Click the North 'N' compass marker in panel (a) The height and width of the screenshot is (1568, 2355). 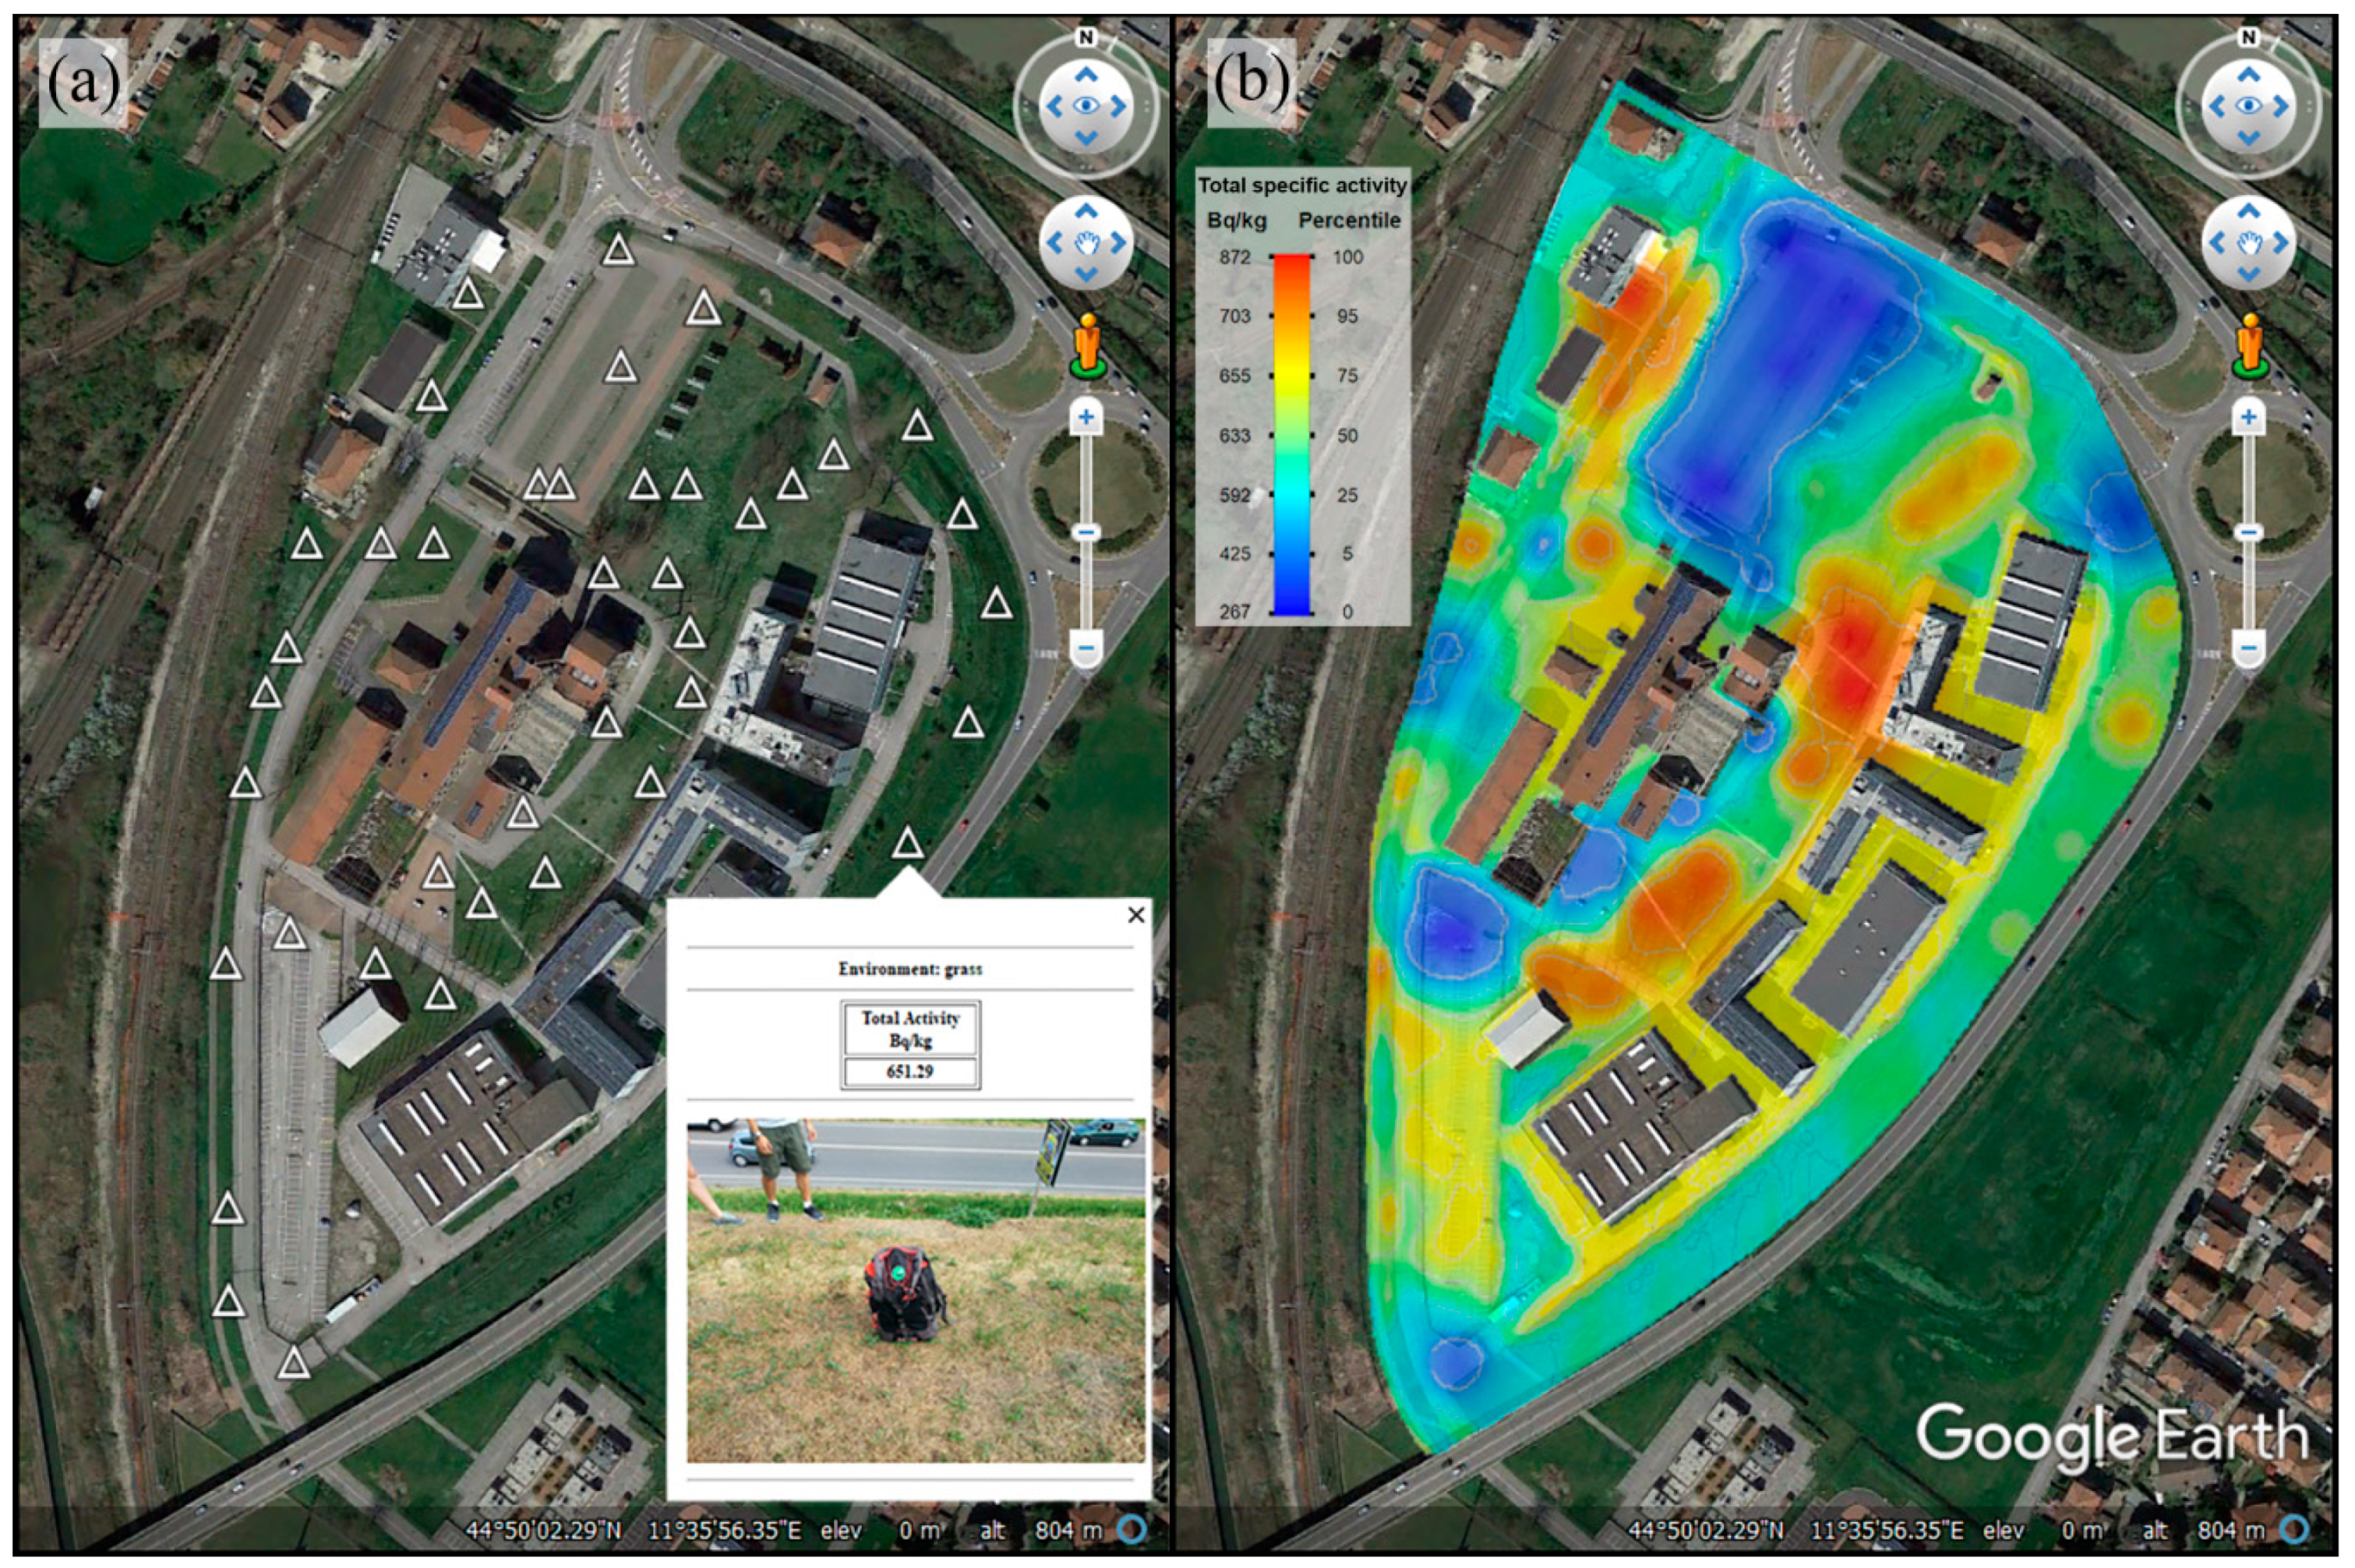(1086, 38)
